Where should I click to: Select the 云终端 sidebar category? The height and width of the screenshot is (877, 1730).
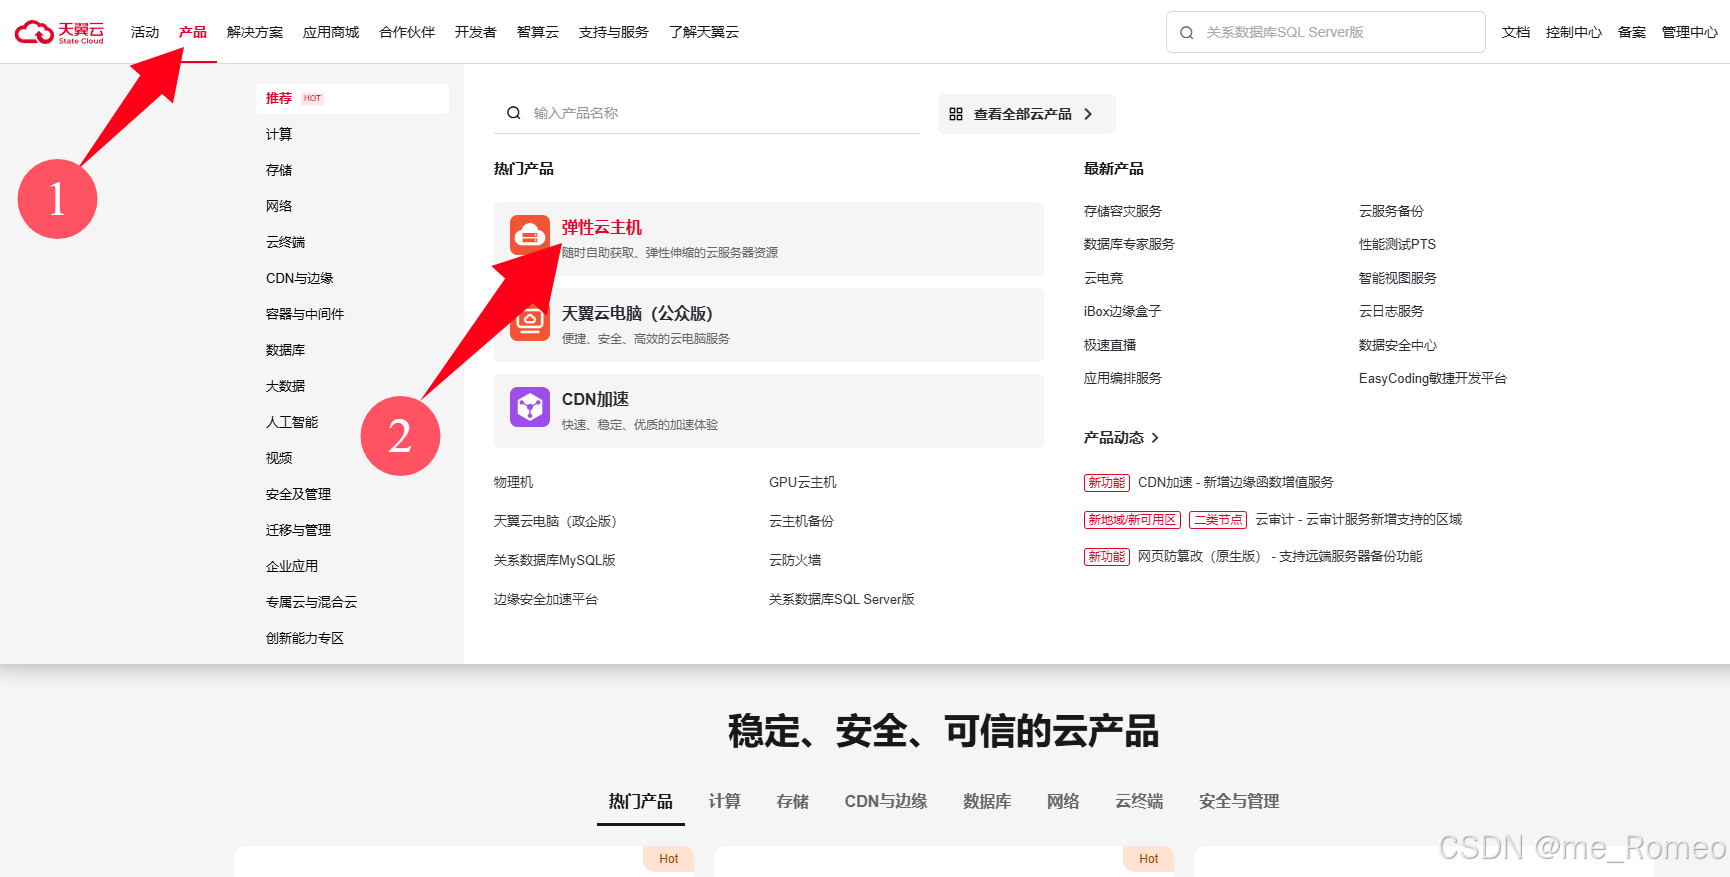tap(286, 242)
